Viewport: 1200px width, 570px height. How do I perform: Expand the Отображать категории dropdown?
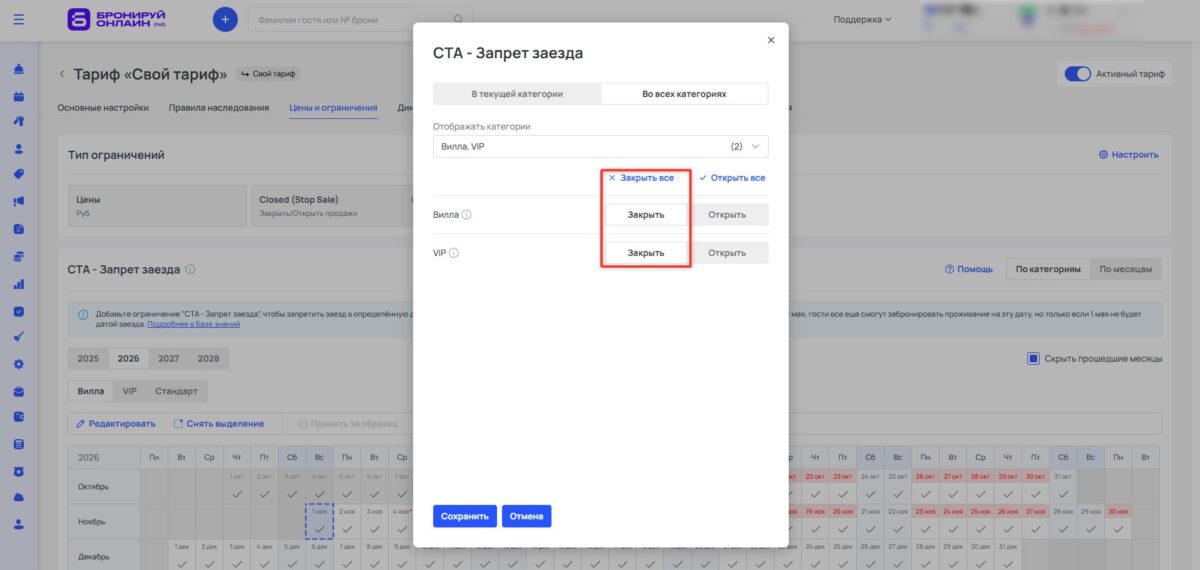click(x=600, y=146)
